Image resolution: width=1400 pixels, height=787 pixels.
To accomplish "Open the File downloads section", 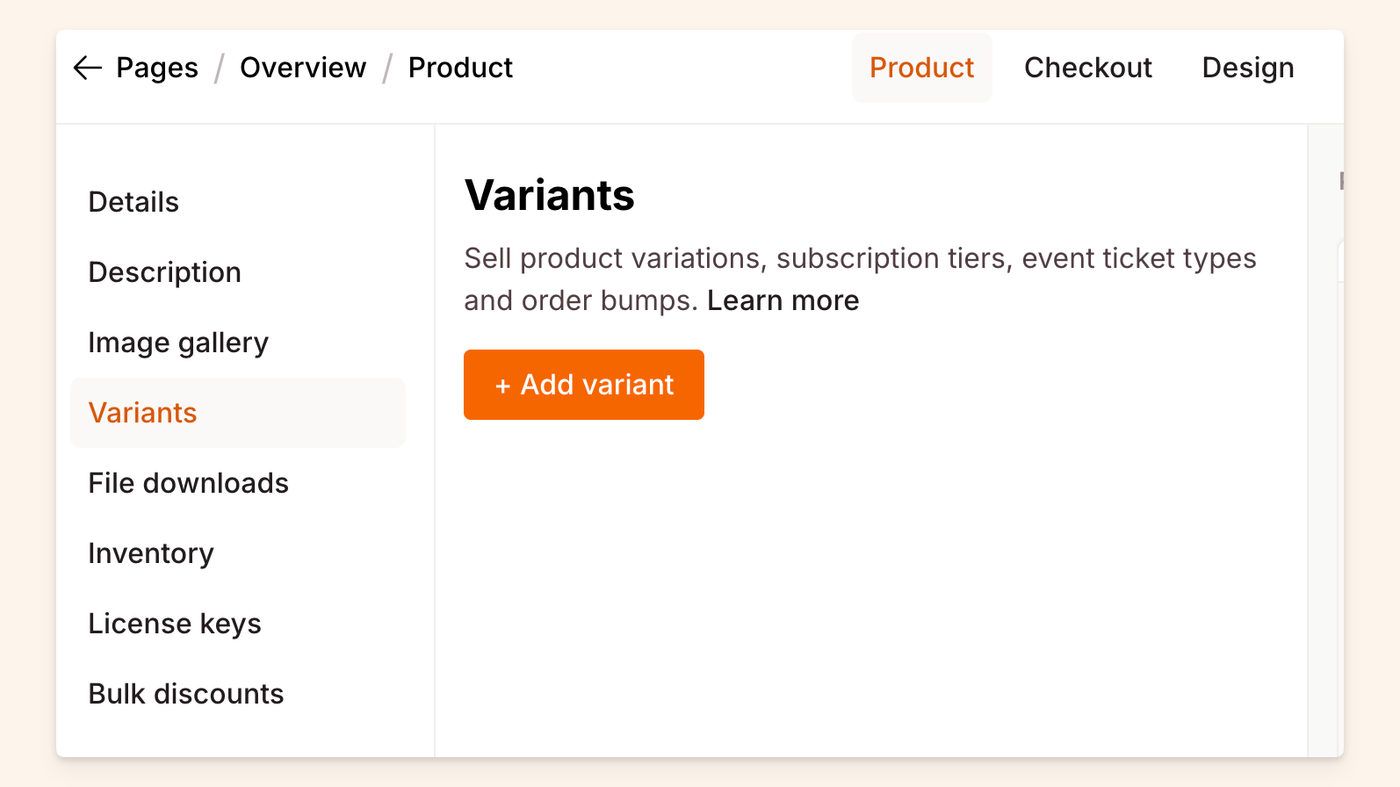I will (x=188, y=483).
